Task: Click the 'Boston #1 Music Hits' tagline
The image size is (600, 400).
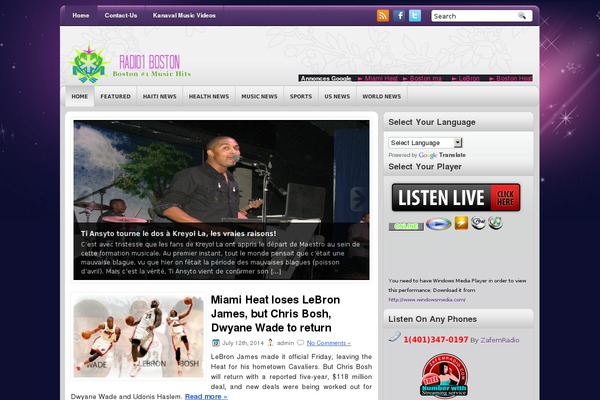Action: tap(152, 74)
